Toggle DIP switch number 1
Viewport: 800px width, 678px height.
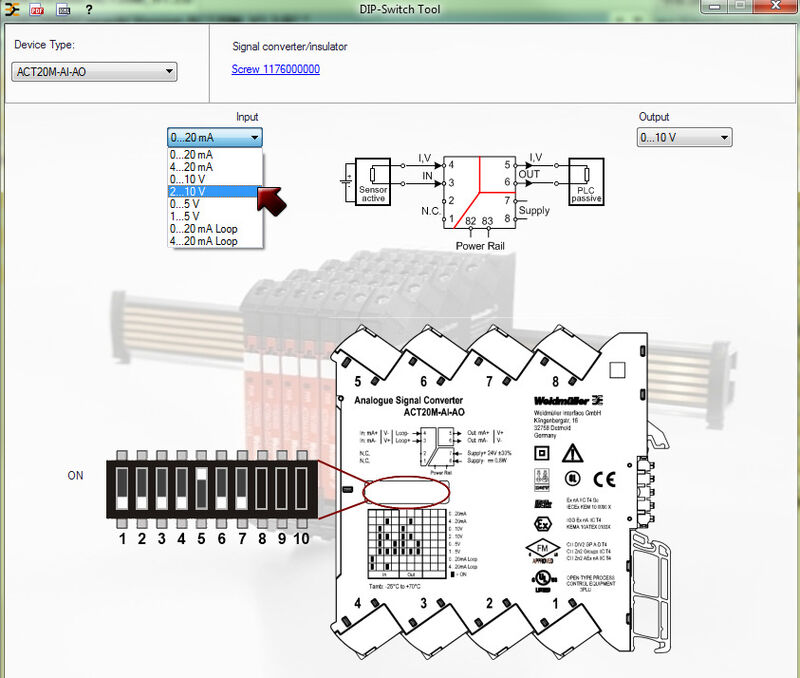click(122, 490)
